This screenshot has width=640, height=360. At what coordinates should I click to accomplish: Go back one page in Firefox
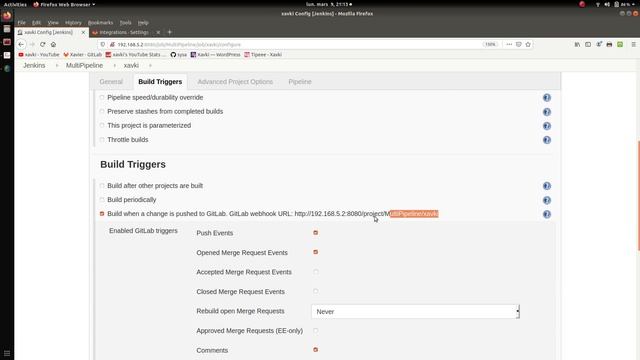click(x=21, y=44)
